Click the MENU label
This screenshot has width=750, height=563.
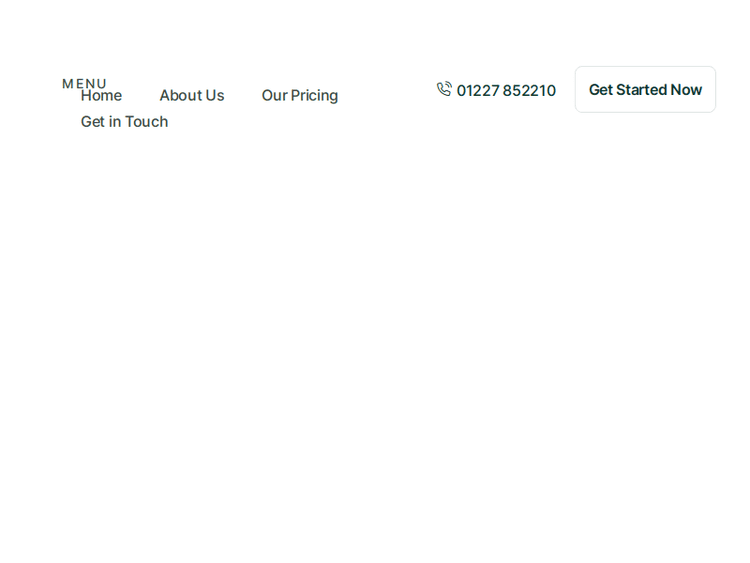[84, 82]
